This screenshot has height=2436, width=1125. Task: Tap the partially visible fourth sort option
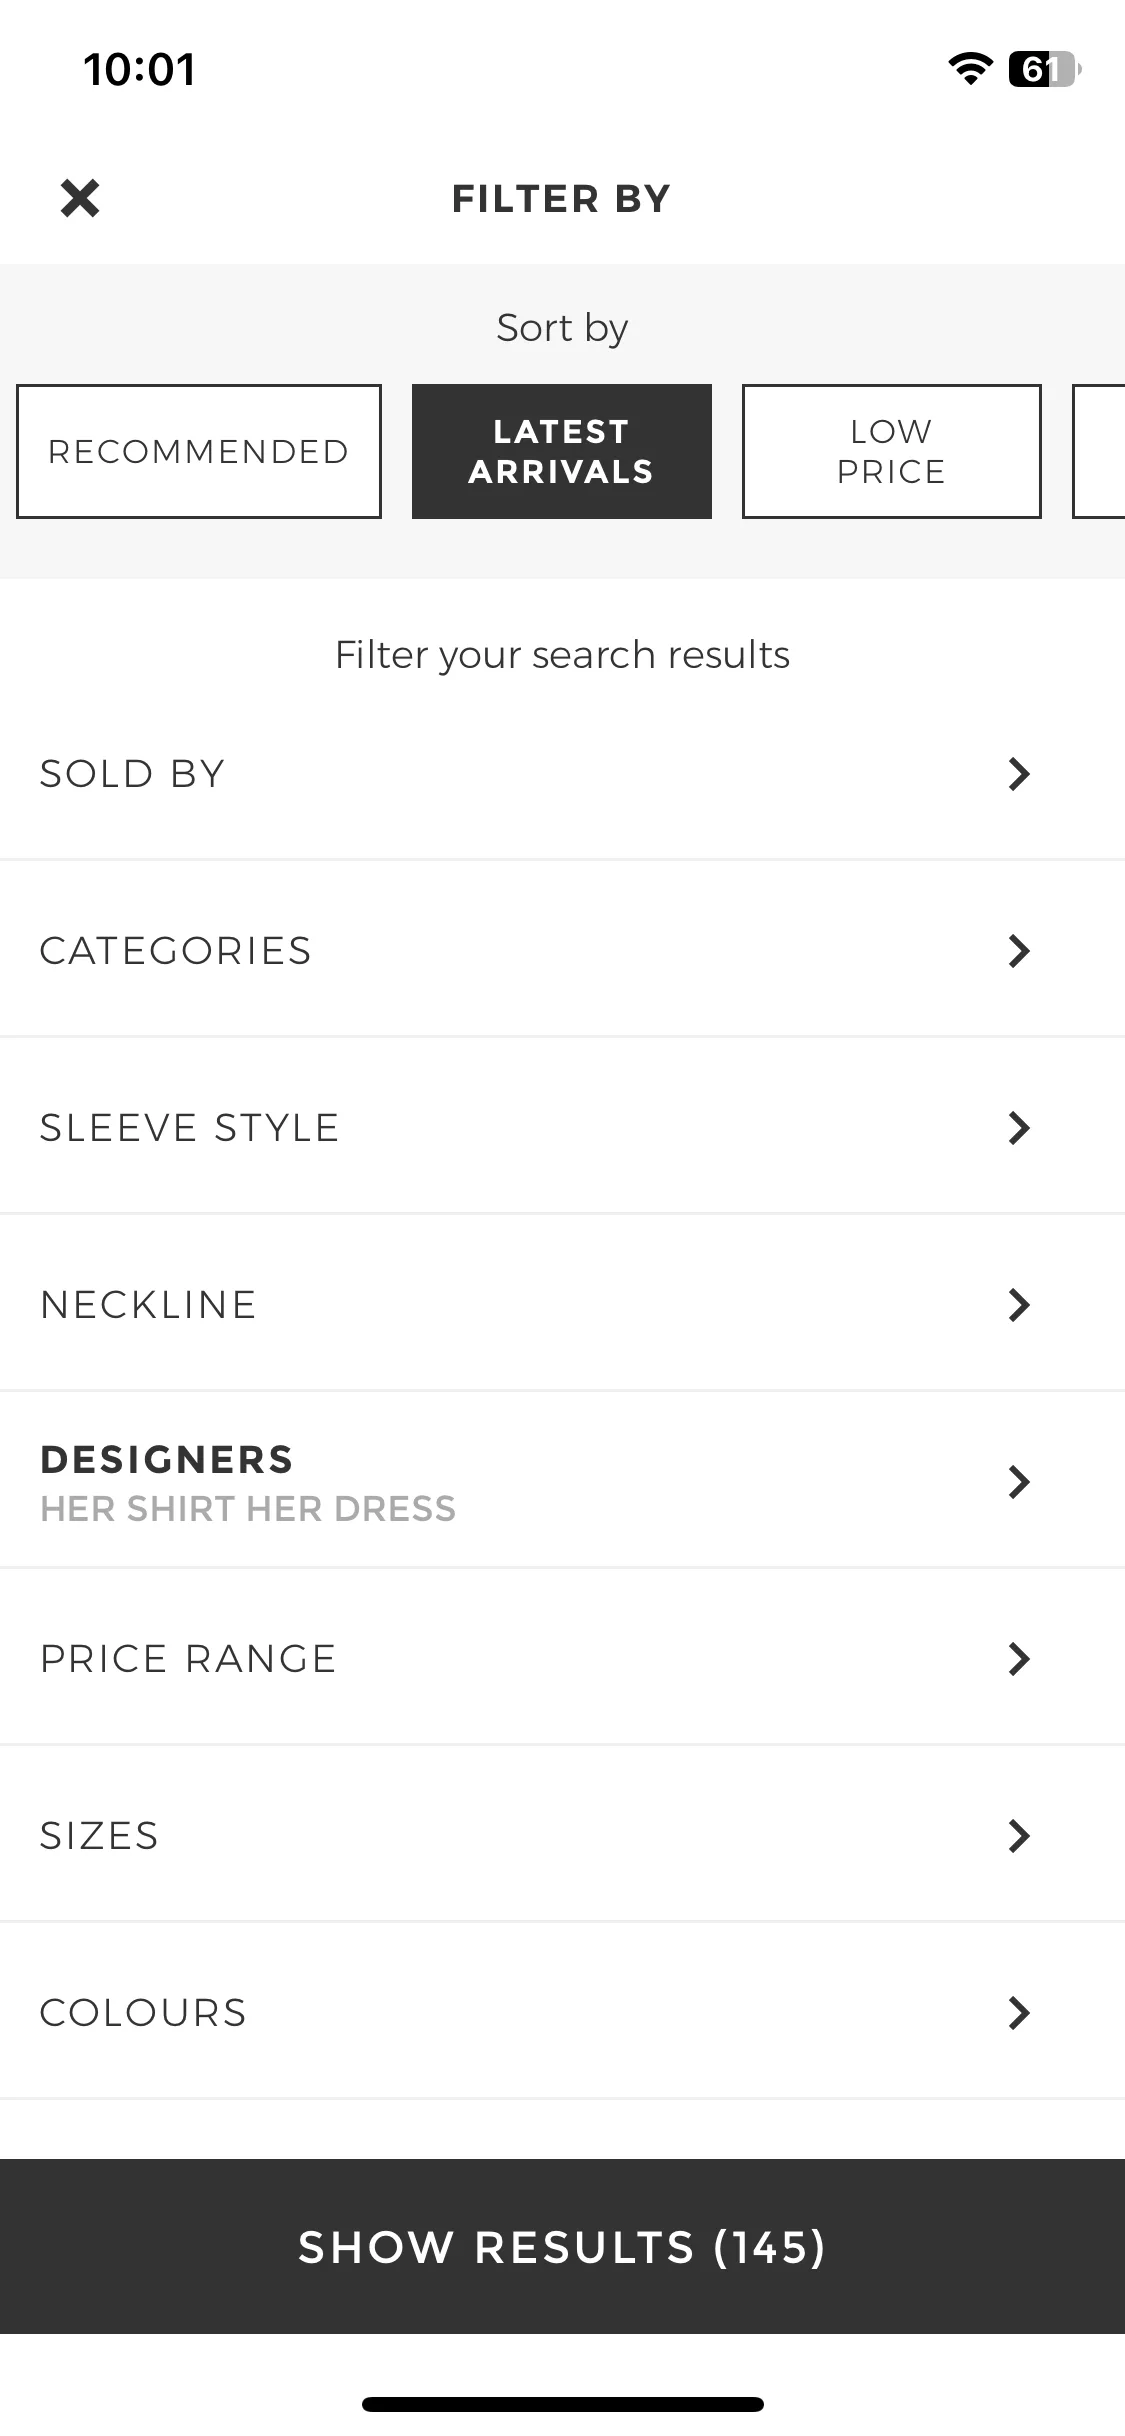point(1099,451)
